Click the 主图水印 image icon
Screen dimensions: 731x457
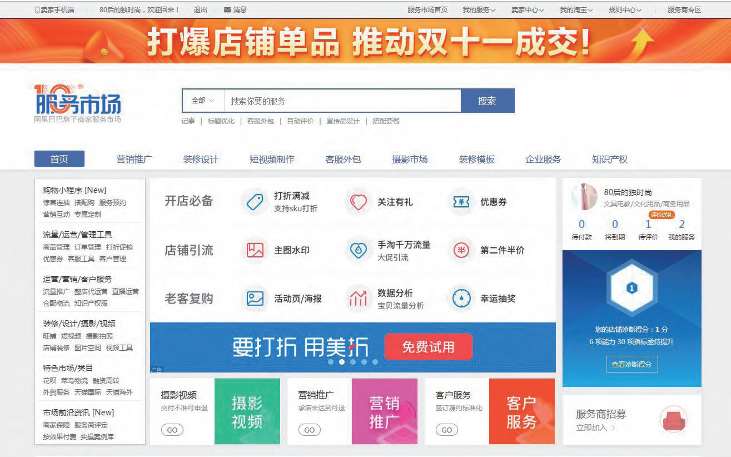tap(255, 250)
